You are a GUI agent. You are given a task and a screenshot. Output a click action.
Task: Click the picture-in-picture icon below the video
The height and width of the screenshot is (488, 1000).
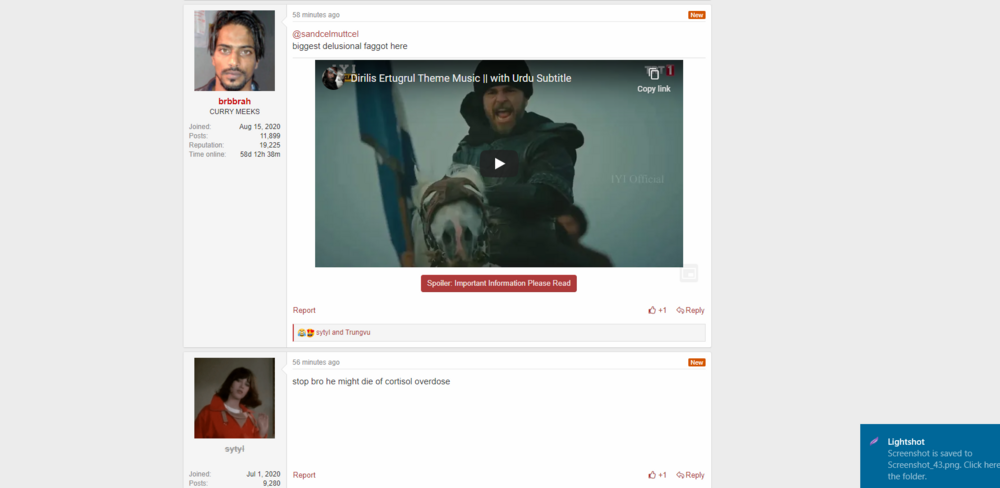[689, 273]
